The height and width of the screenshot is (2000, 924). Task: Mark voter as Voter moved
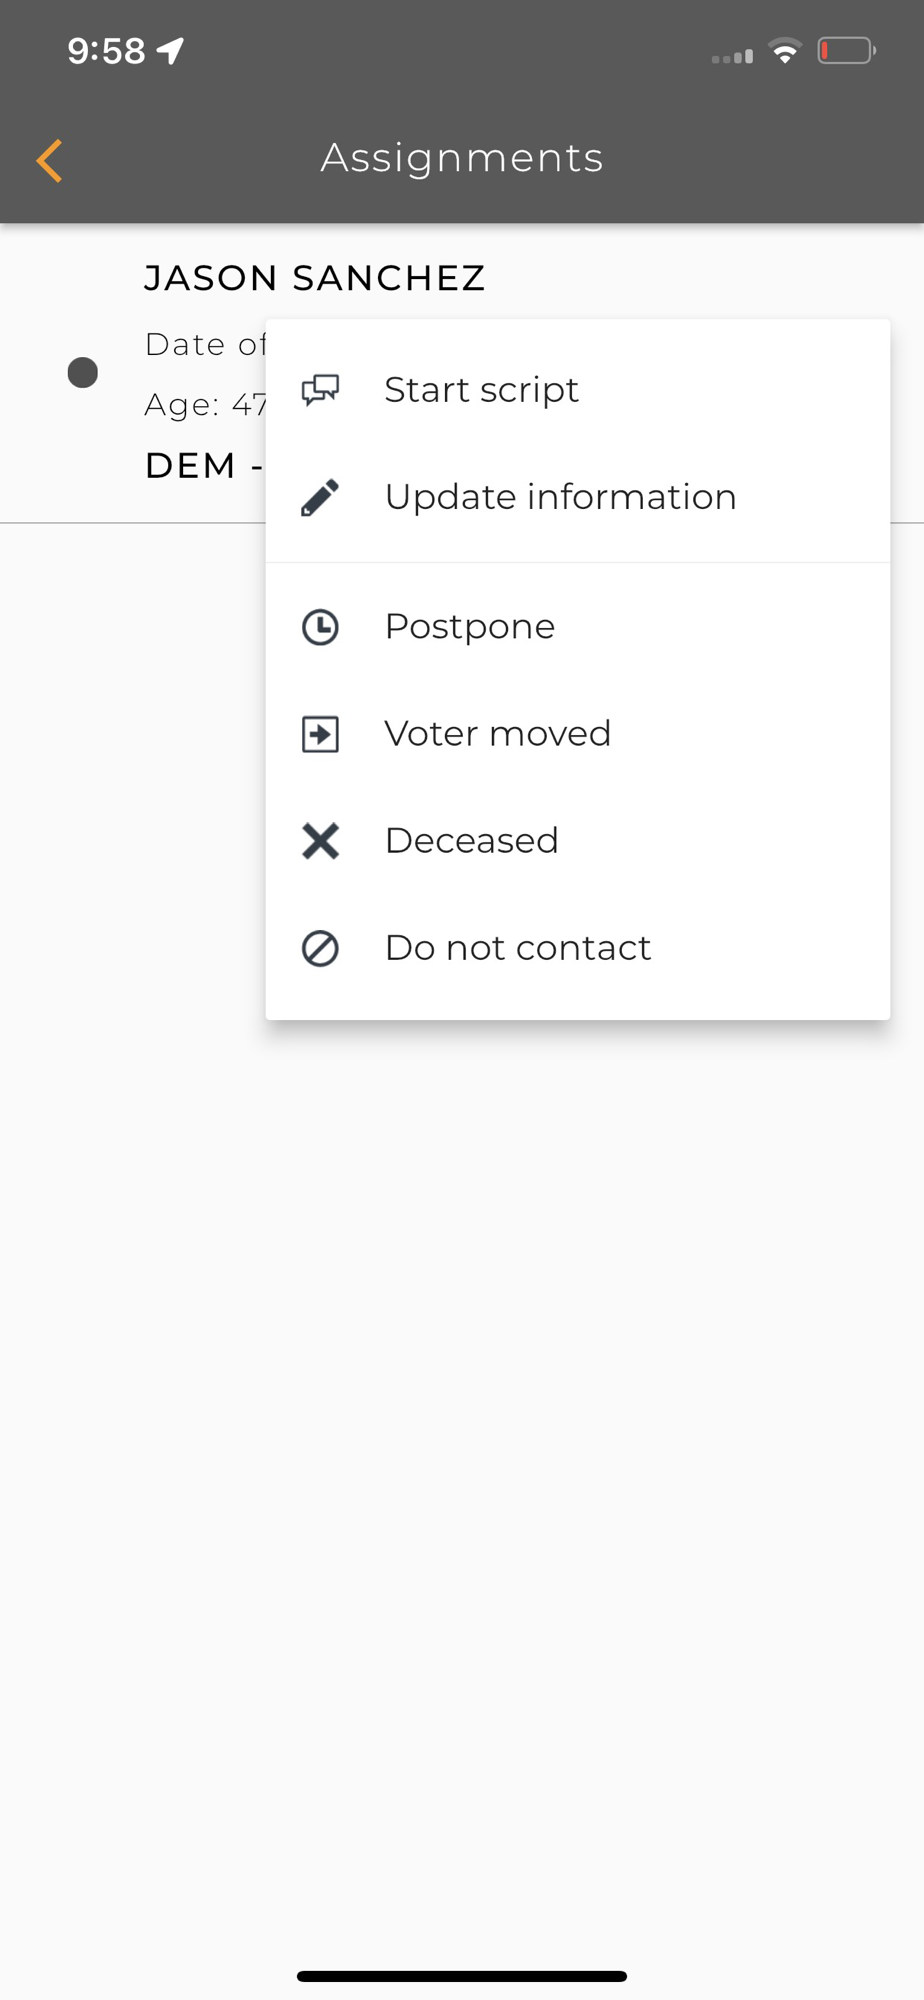click(497, 734)
